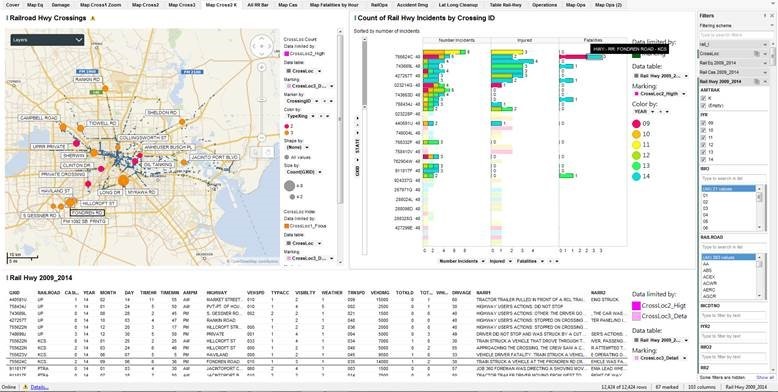
Task: Click the map pan navigation wheel
Action: tap(261, 46)
